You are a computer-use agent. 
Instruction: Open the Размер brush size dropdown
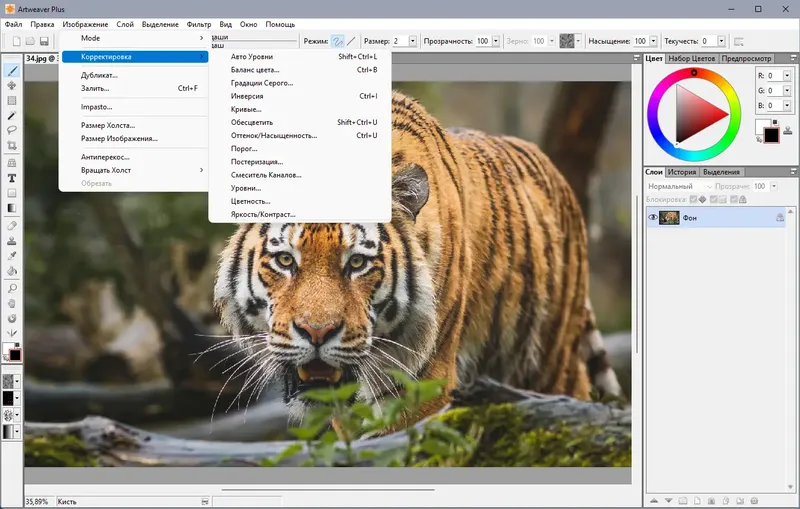pyautogui.click(x=413, y=41)
